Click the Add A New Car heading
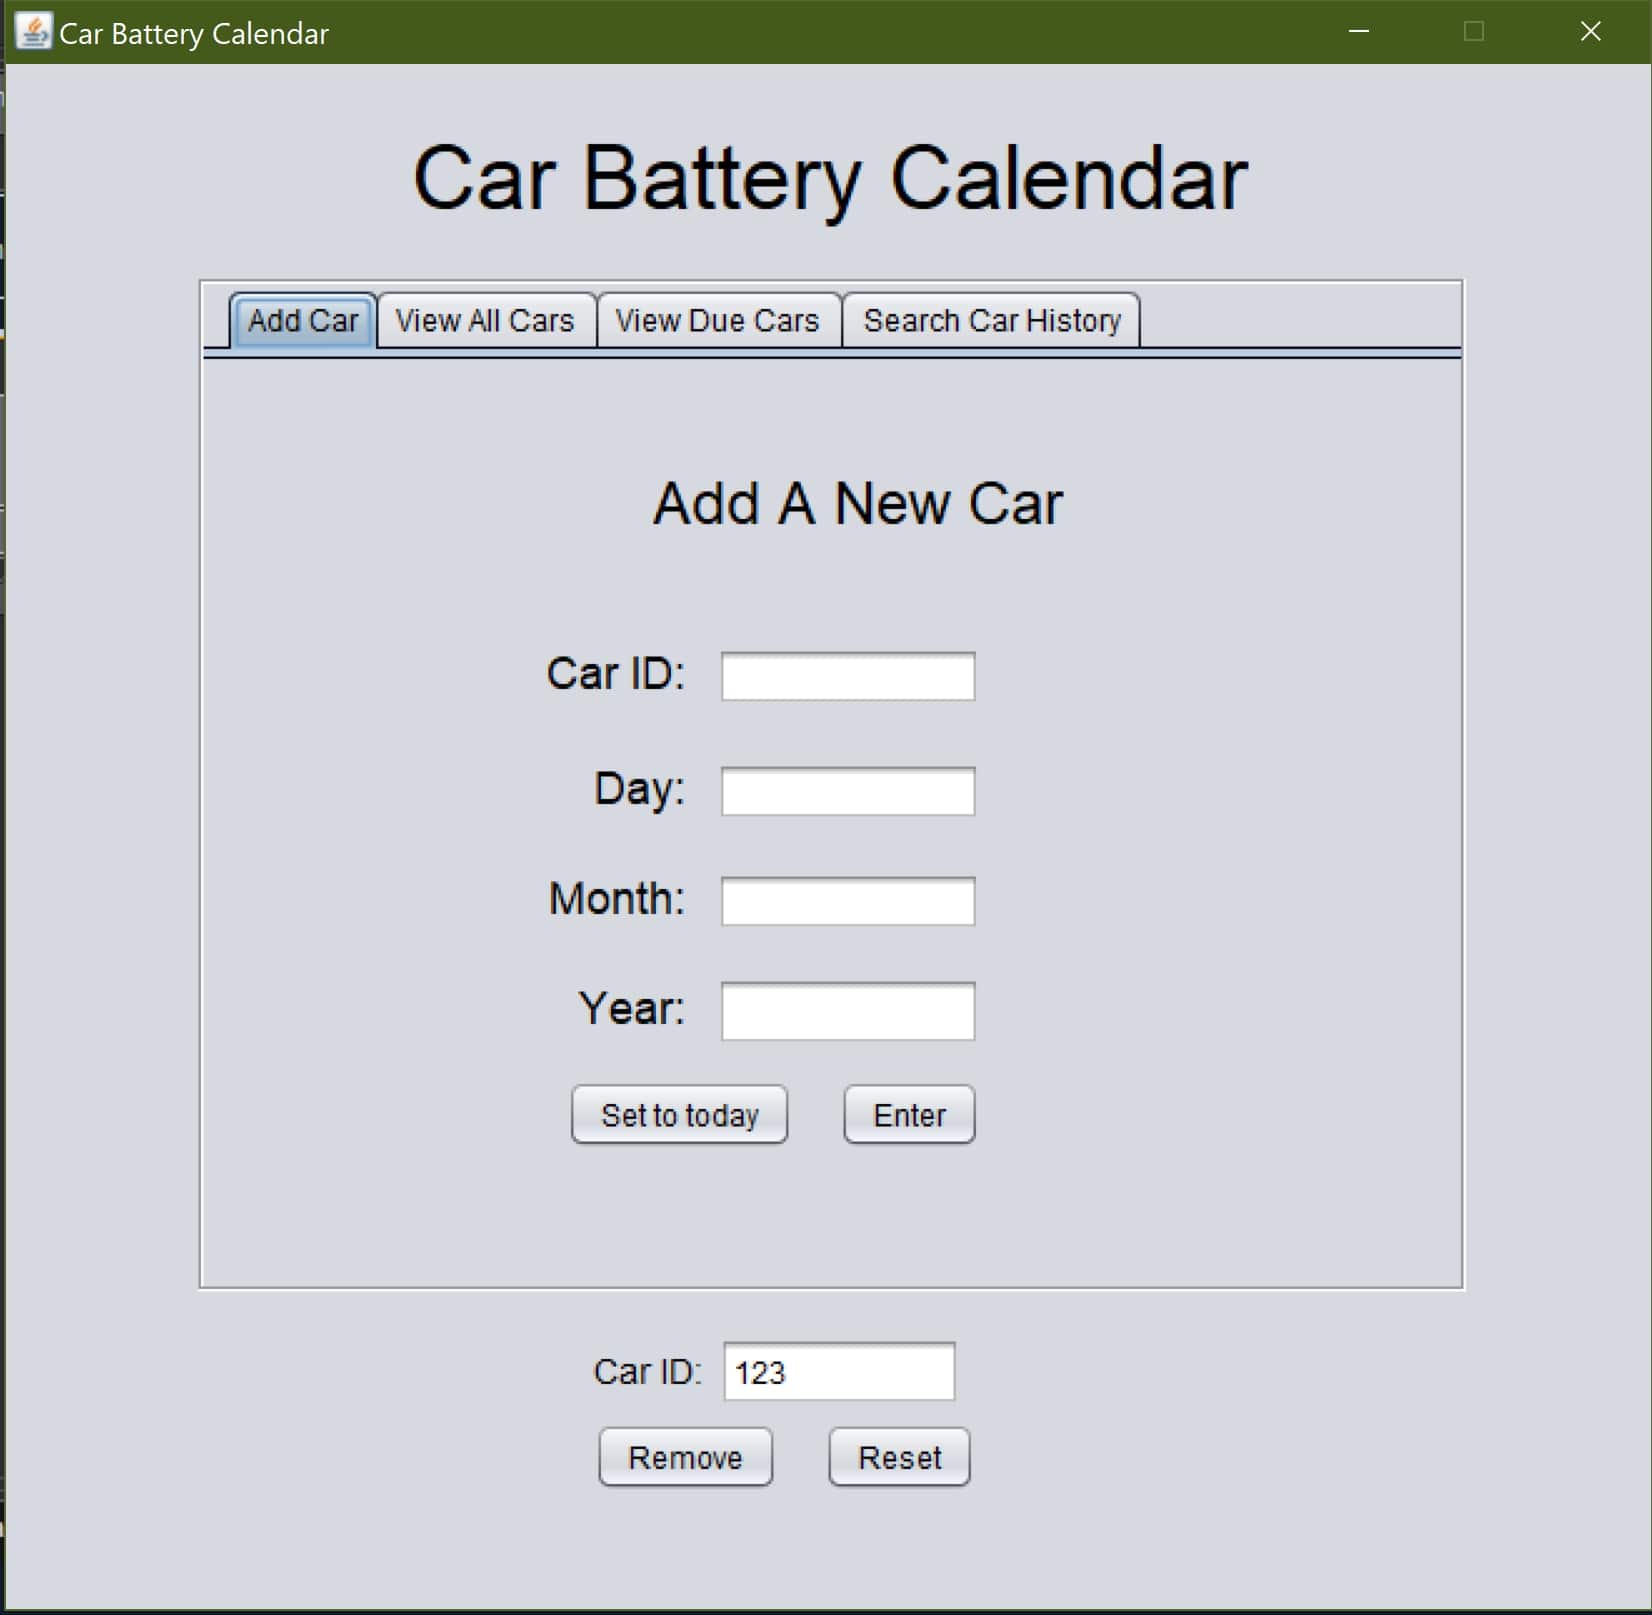Viewport: 1652px width, 1615px height. (x=857, y=503)
